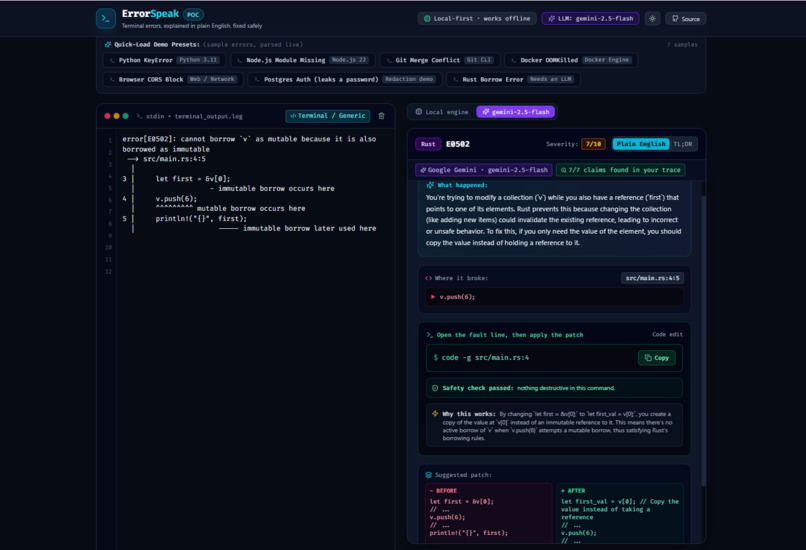Click the yellow window dot
Screen dimensions: 806x550
[116, 116]
